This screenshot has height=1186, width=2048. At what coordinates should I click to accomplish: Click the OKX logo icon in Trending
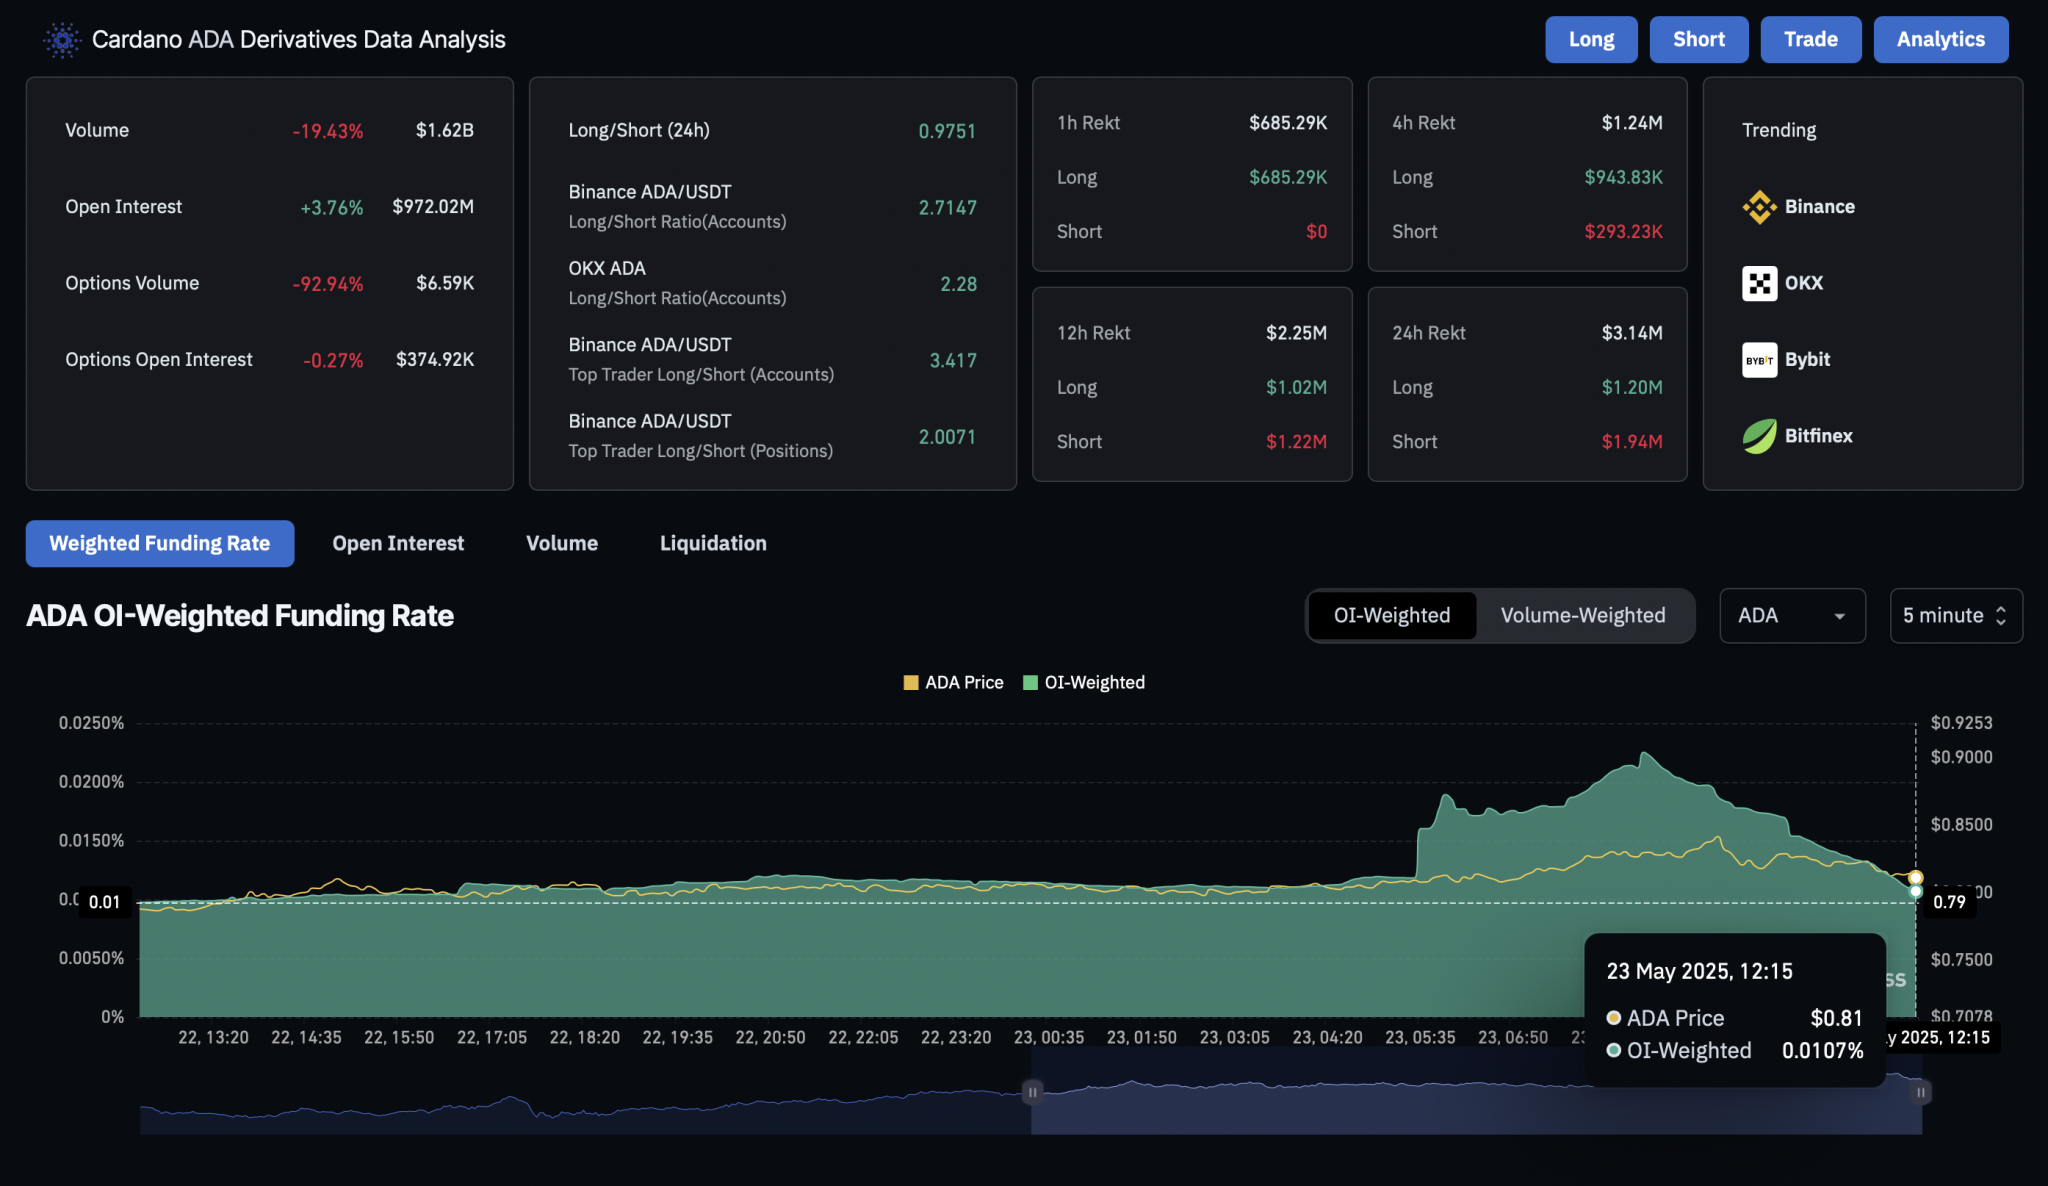1759,283
